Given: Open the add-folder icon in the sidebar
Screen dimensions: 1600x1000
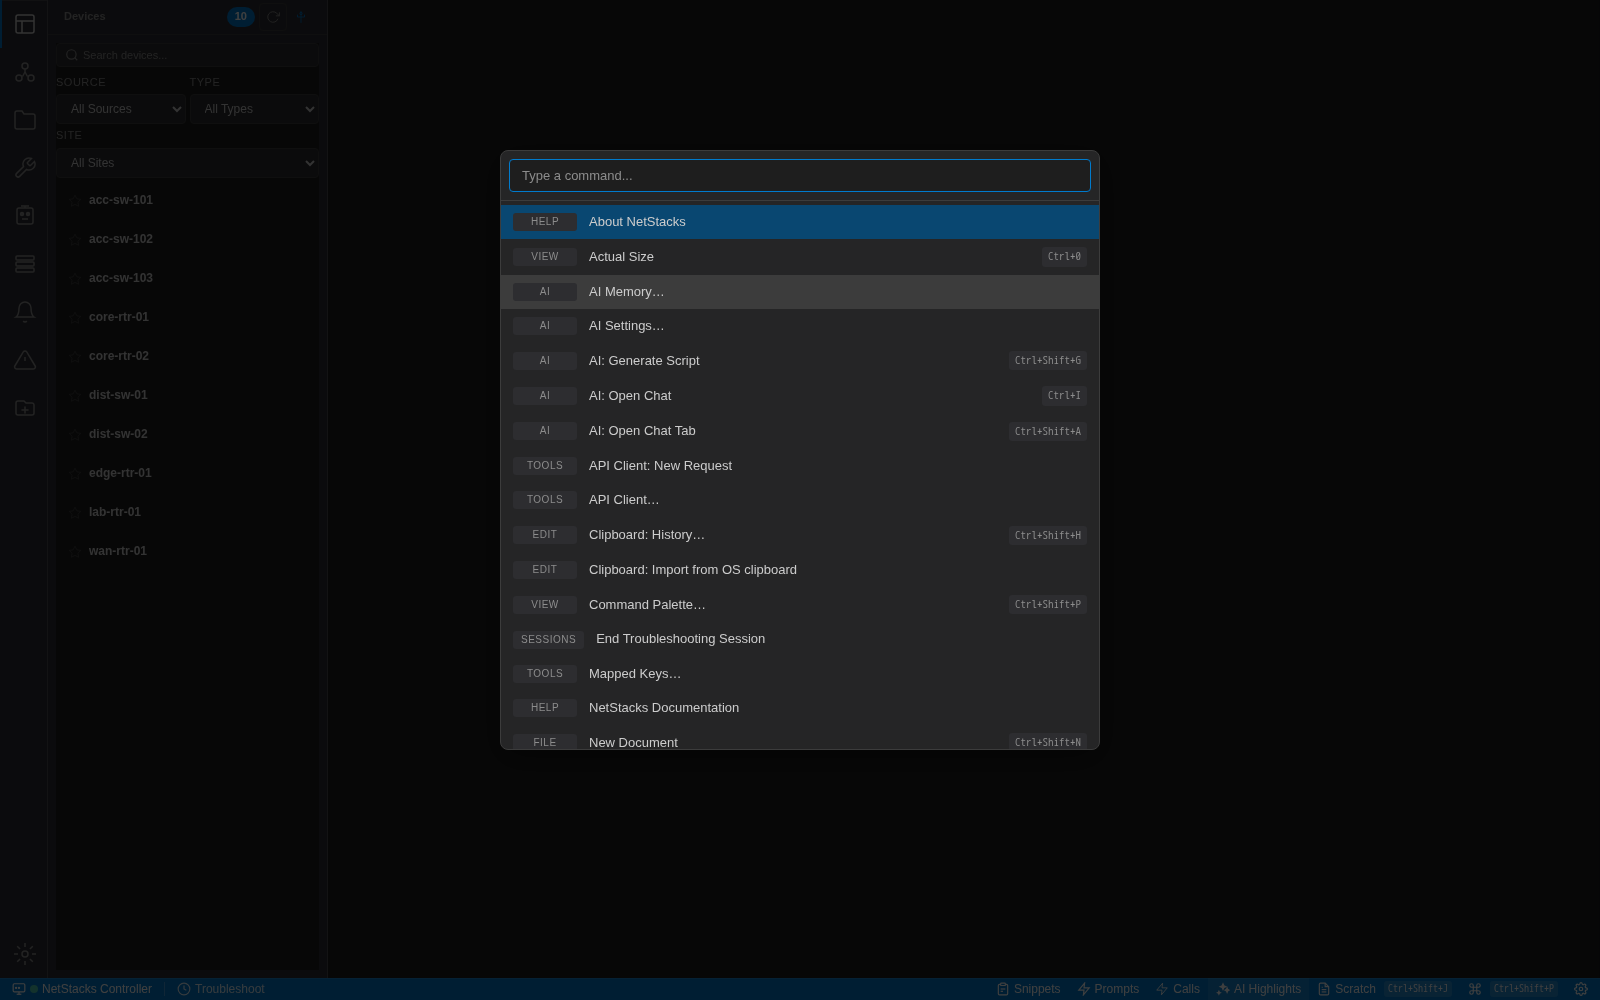Looking at the screenshot, I should (25, 408).
